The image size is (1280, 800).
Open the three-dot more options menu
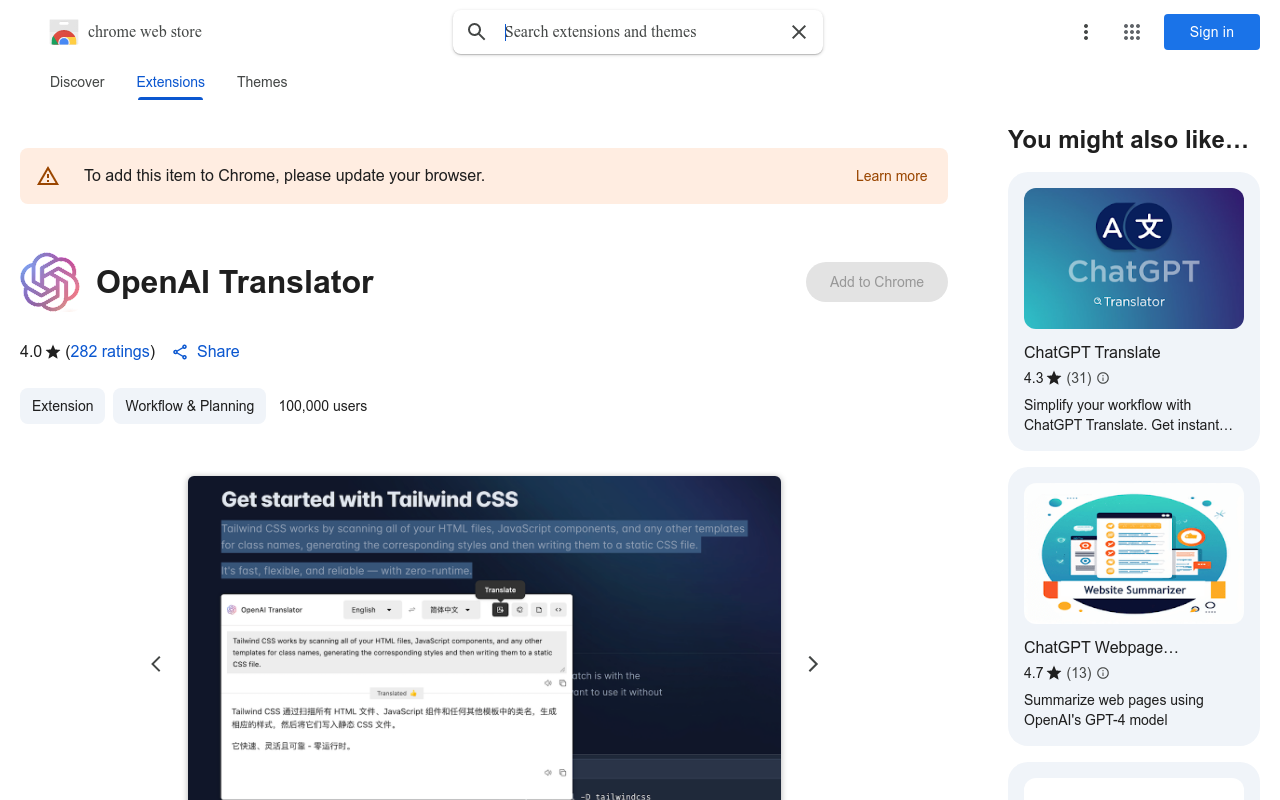click(1086, 32)
